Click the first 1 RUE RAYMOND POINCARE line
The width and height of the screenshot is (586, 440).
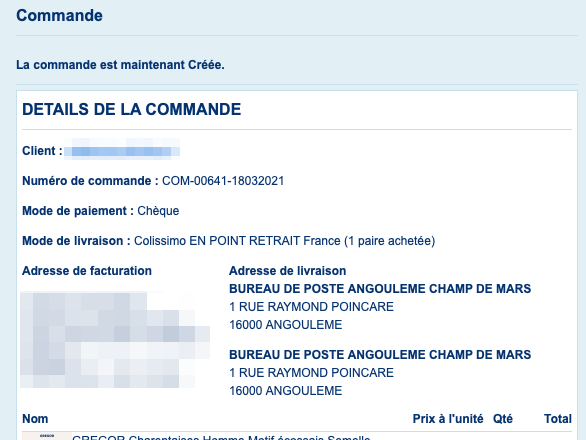click(x=311, y=307)
